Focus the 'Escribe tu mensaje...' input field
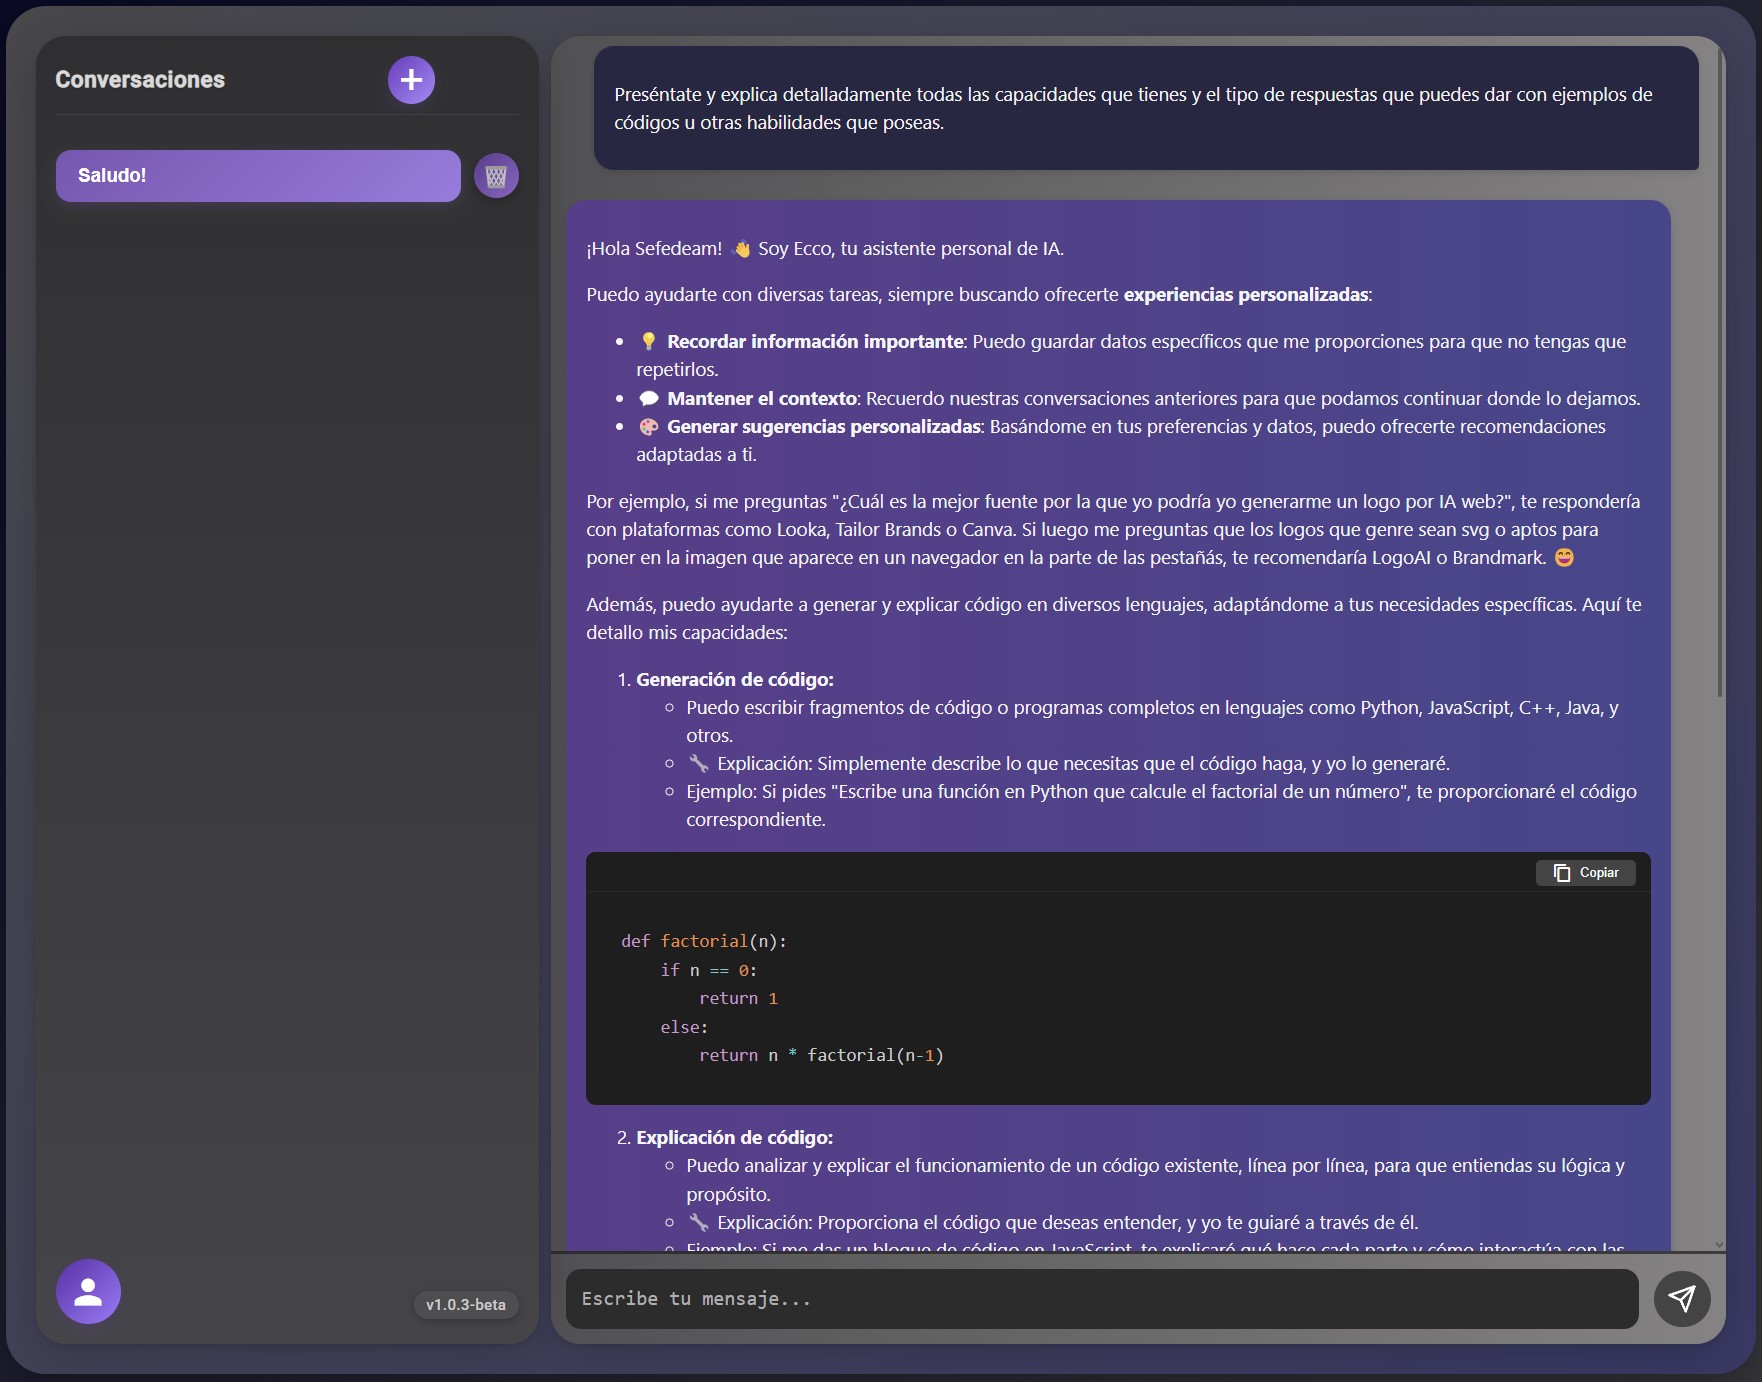Viewport: 1762px width, 1382px height. [x=1100, y=1299]
